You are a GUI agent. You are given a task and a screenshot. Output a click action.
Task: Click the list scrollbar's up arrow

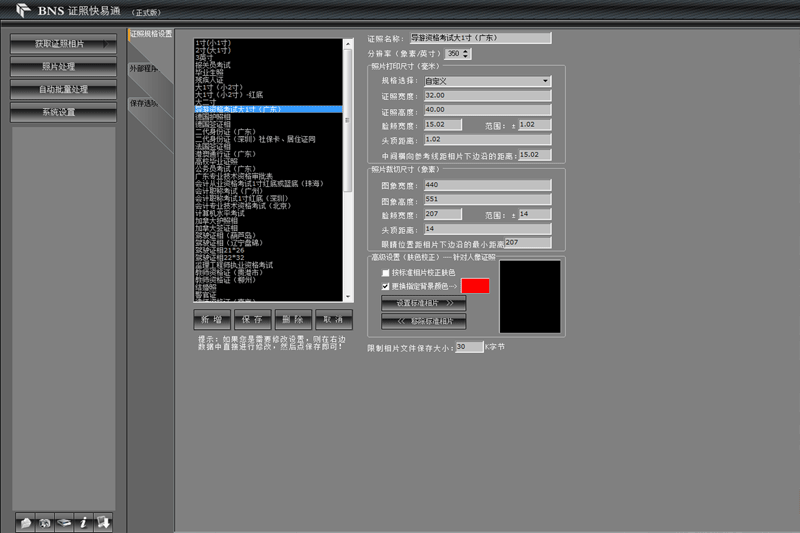pyautogui.click(x=348, y=44)
